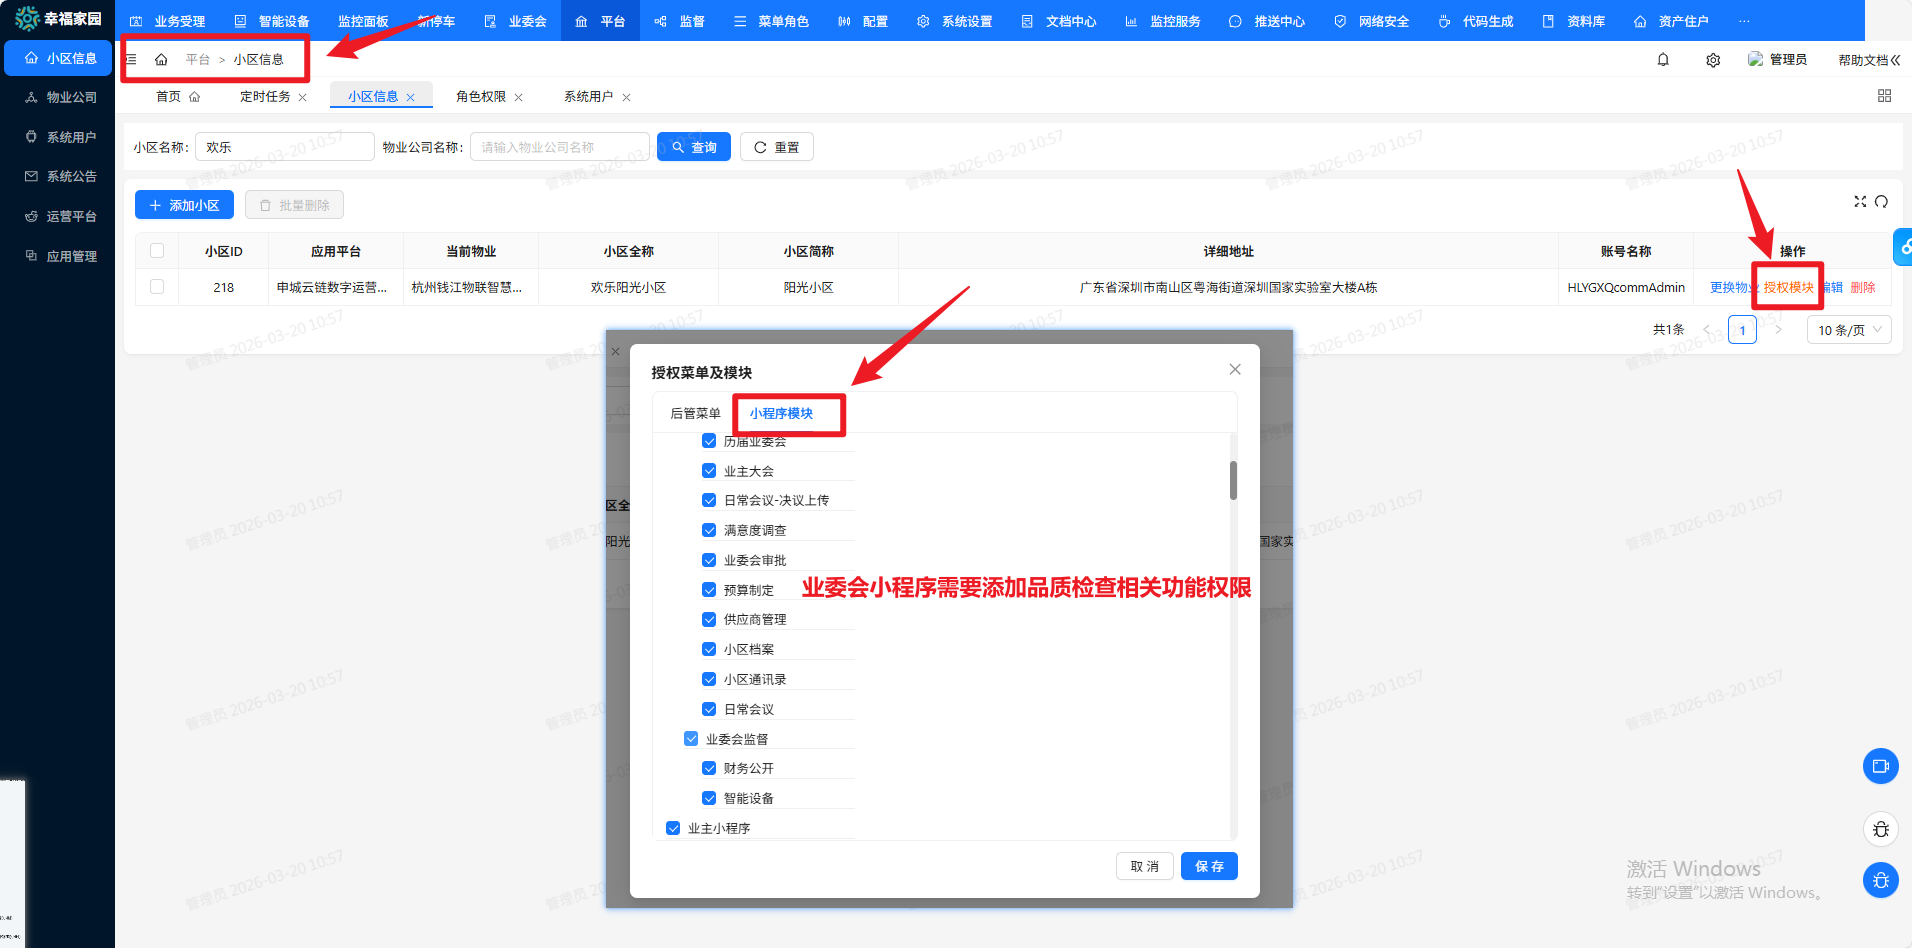Select the row checkbox for 小区ID 218
Viewport: 1912px width, 948px height.
pos(157,287)
